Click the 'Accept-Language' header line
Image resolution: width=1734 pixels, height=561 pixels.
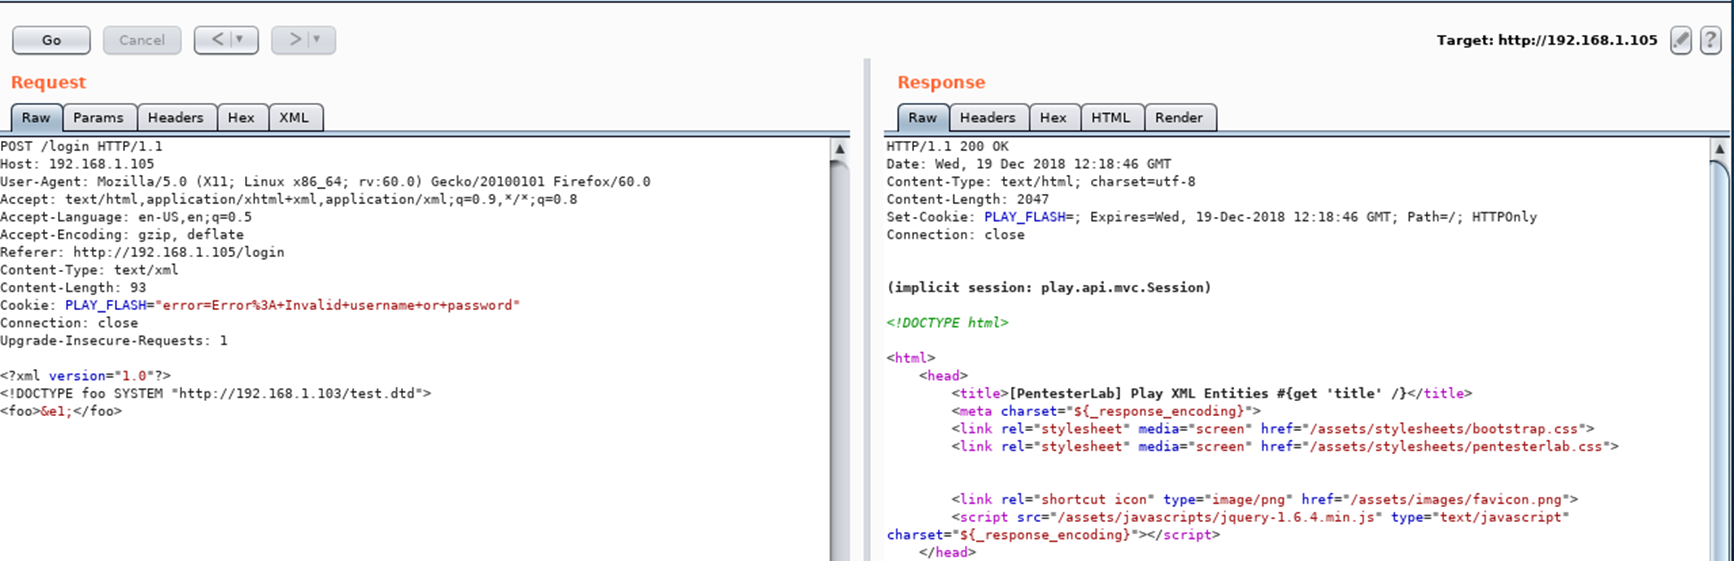(126, 217)
